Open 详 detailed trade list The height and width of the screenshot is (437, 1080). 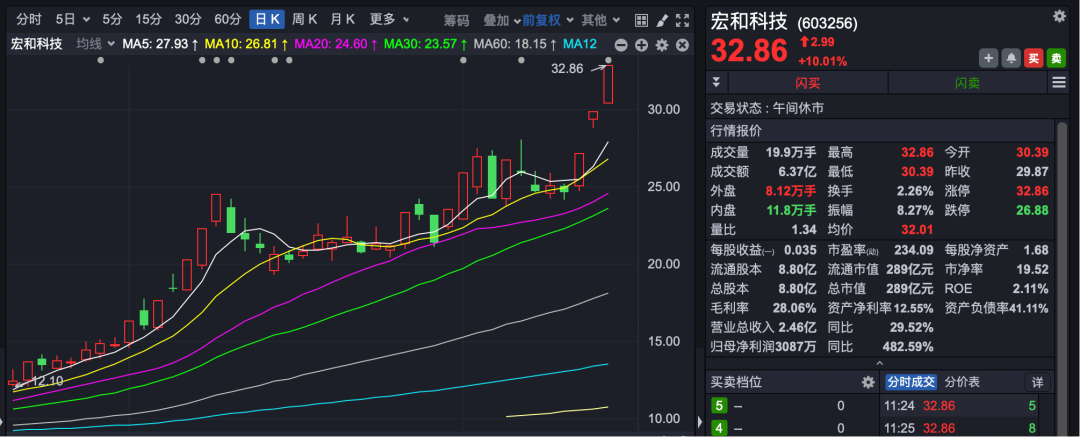pos(1037,382)
